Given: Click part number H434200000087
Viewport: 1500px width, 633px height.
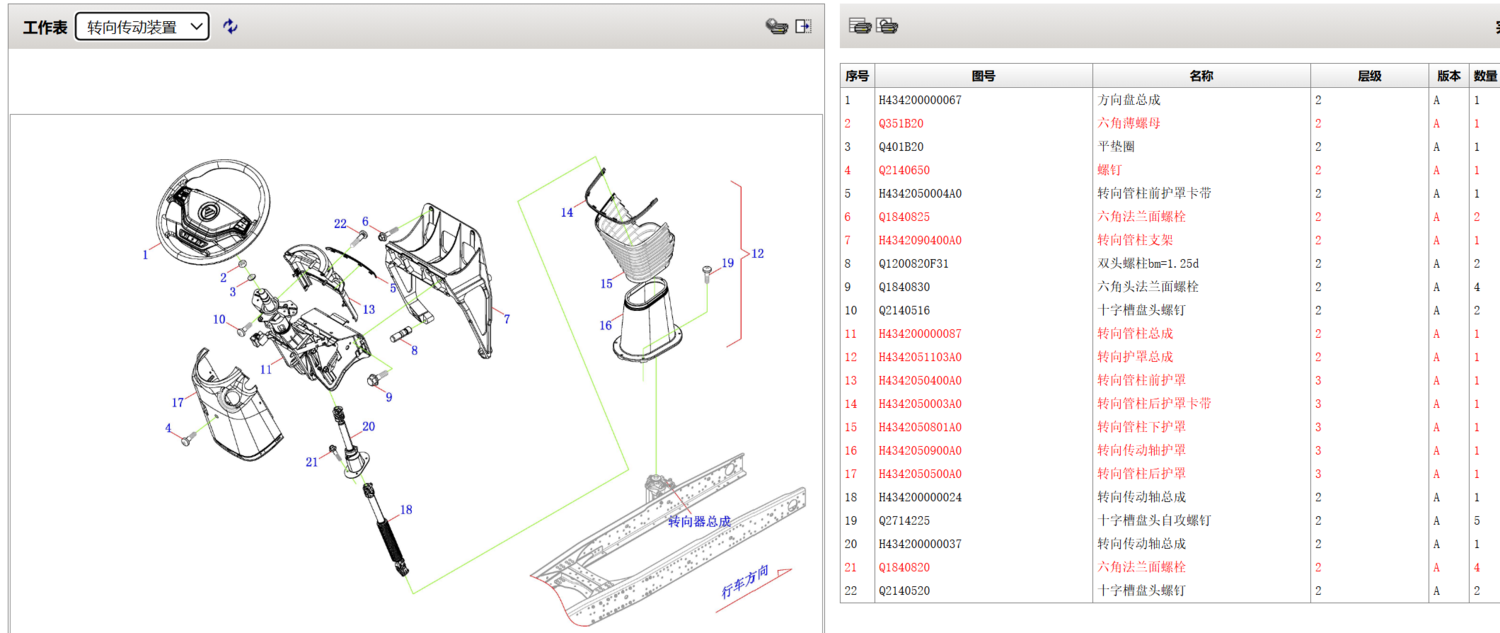Looking at the screenshot, I should [x=920, y=334].
